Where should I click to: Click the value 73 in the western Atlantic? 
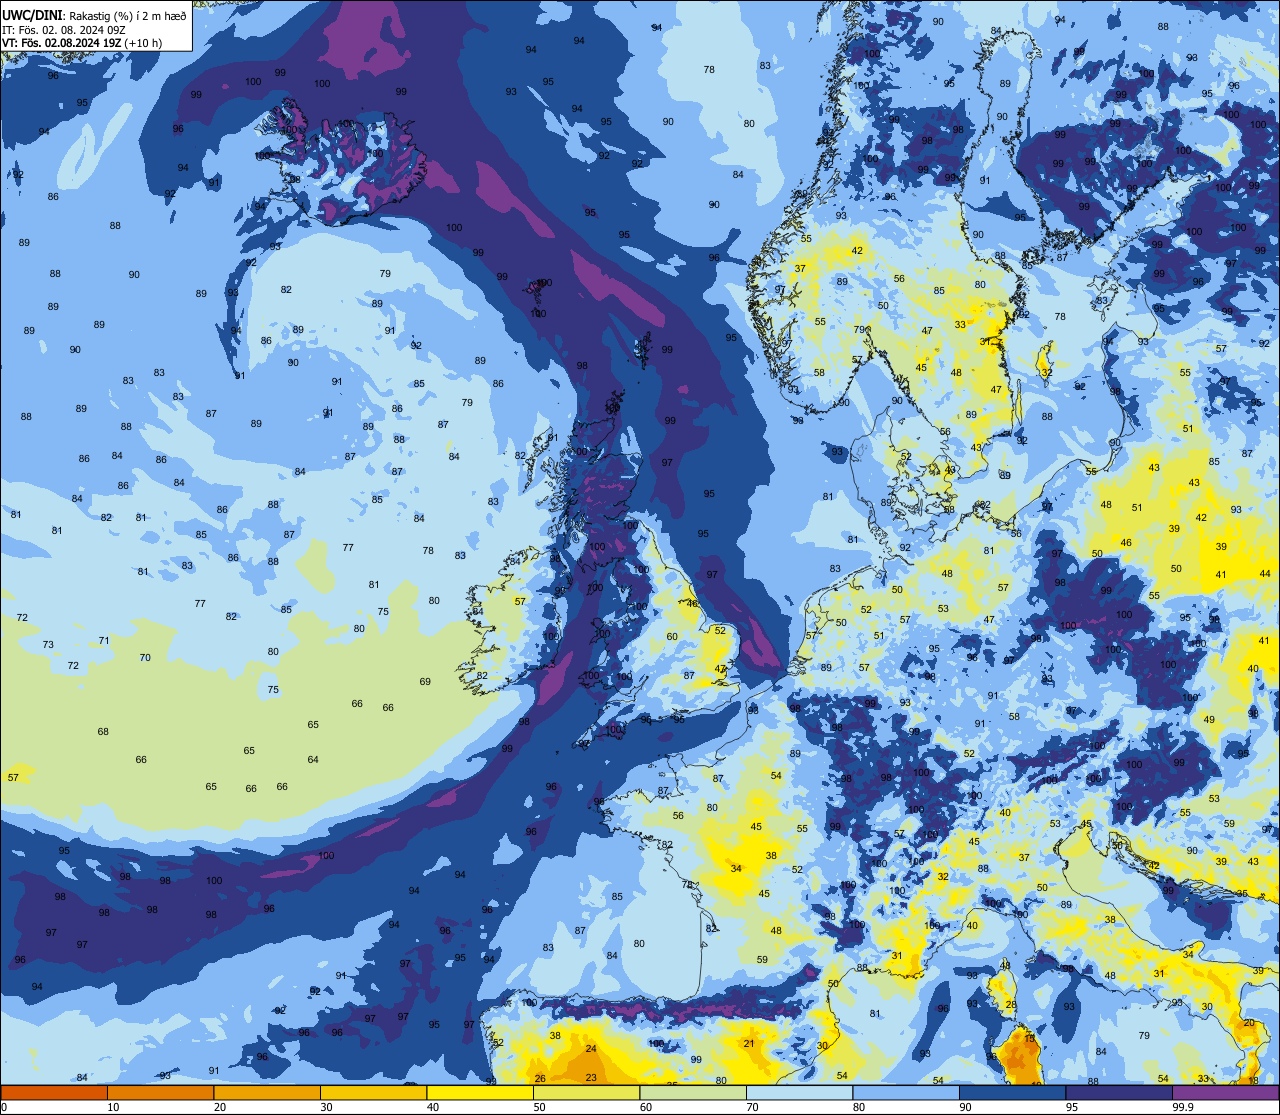[48, 644]
